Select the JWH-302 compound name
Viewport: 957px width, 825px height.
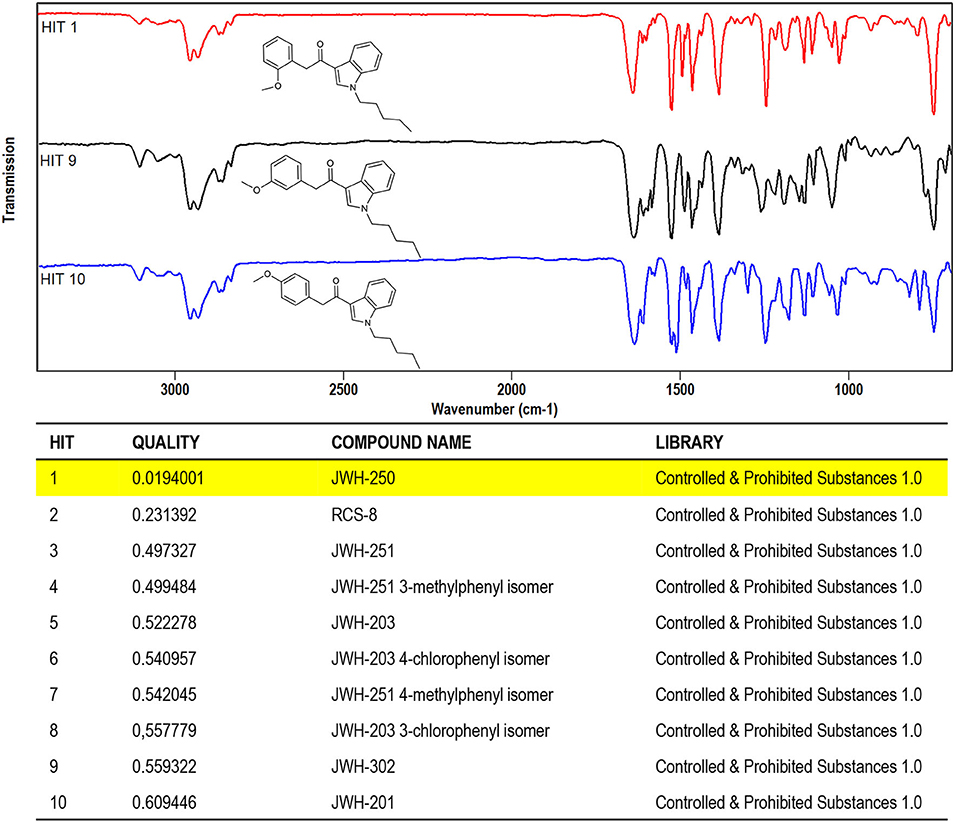(x=363, y=766)
